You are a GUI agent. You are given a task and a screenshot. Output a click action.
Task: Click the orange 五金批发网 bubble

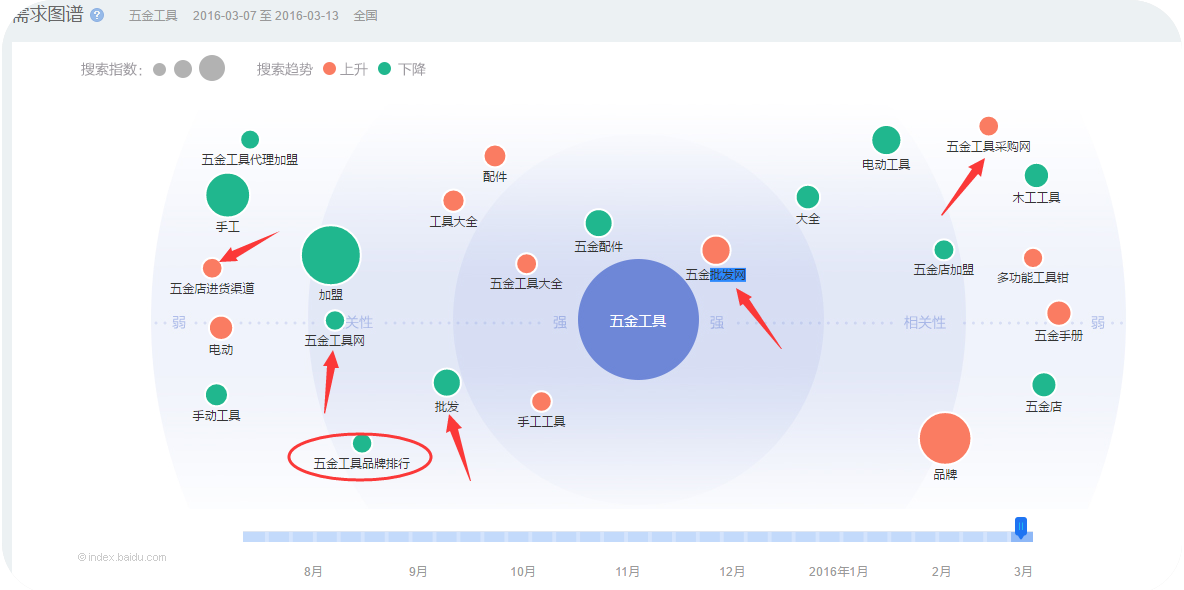pos(715,250)
